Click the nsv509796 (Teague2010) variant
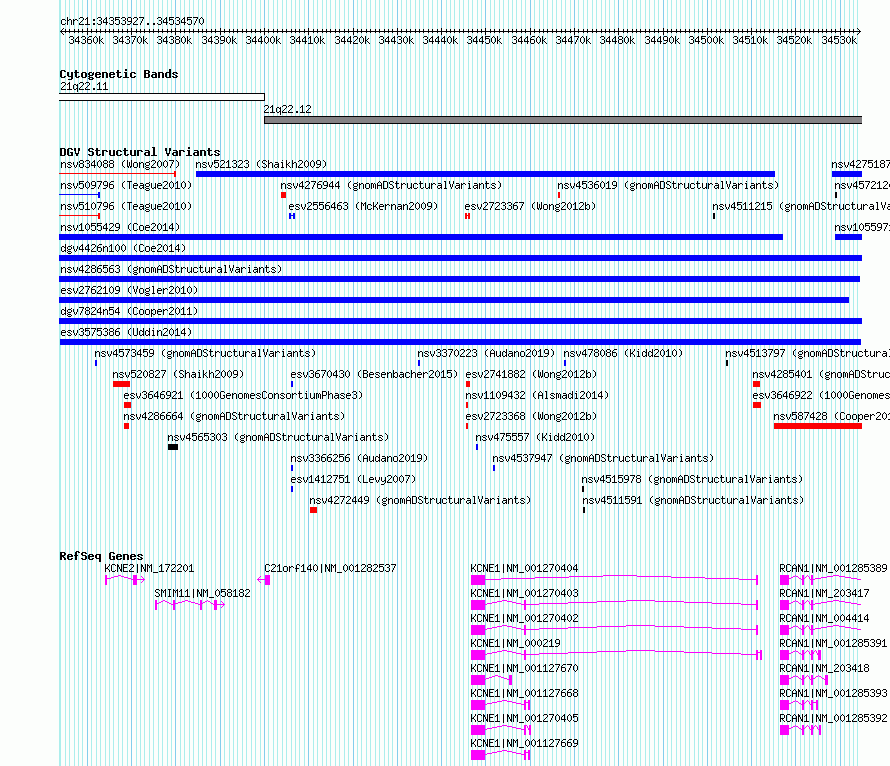The image size is (890, 766). (79, 195)
